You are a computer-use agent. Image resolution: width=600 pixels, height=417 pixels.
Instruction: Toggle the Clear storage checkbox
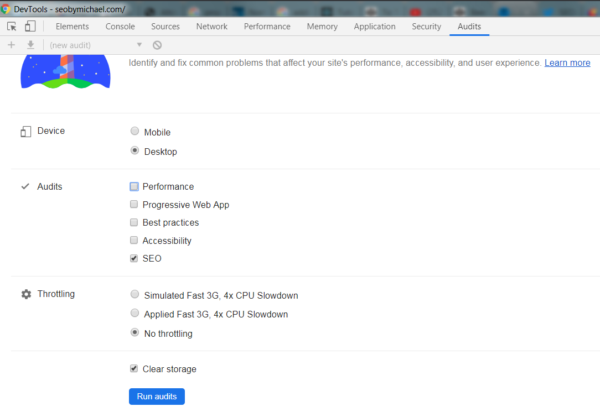click(x=134, y=368)
